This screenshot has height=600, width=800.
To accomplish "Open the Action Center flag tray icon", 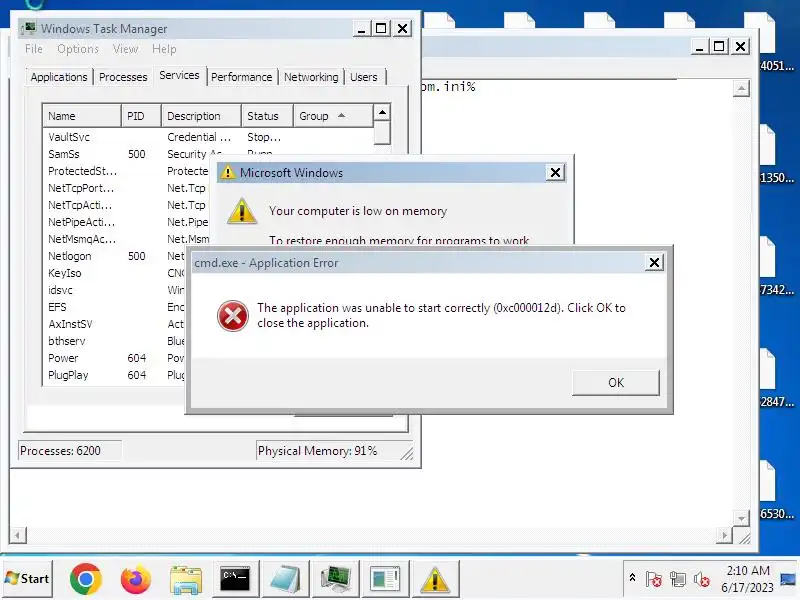I will [x=654, y=579].
